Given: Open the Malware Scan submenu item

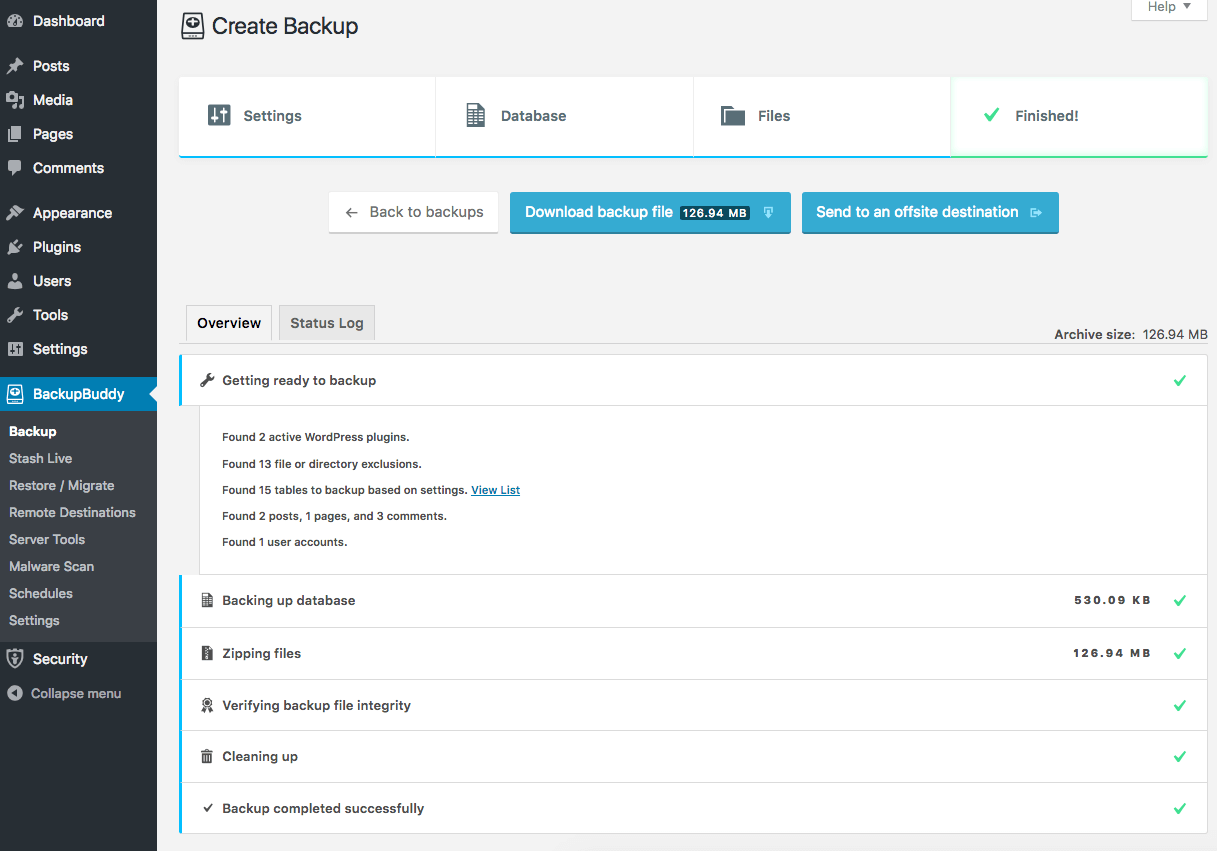Looking at the screenshot, I should point(51,566).
